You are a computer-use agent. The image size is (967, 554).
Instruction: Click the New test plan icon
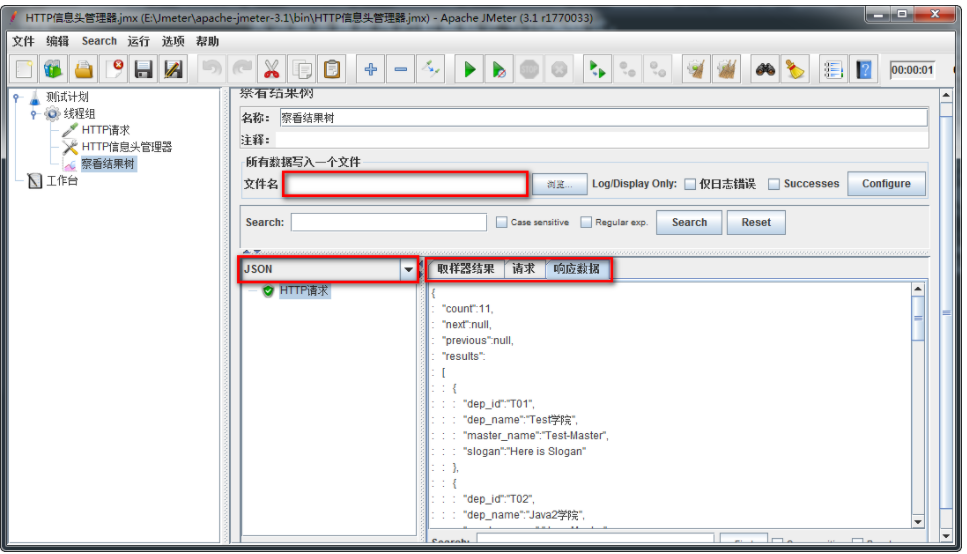[24, 69]
